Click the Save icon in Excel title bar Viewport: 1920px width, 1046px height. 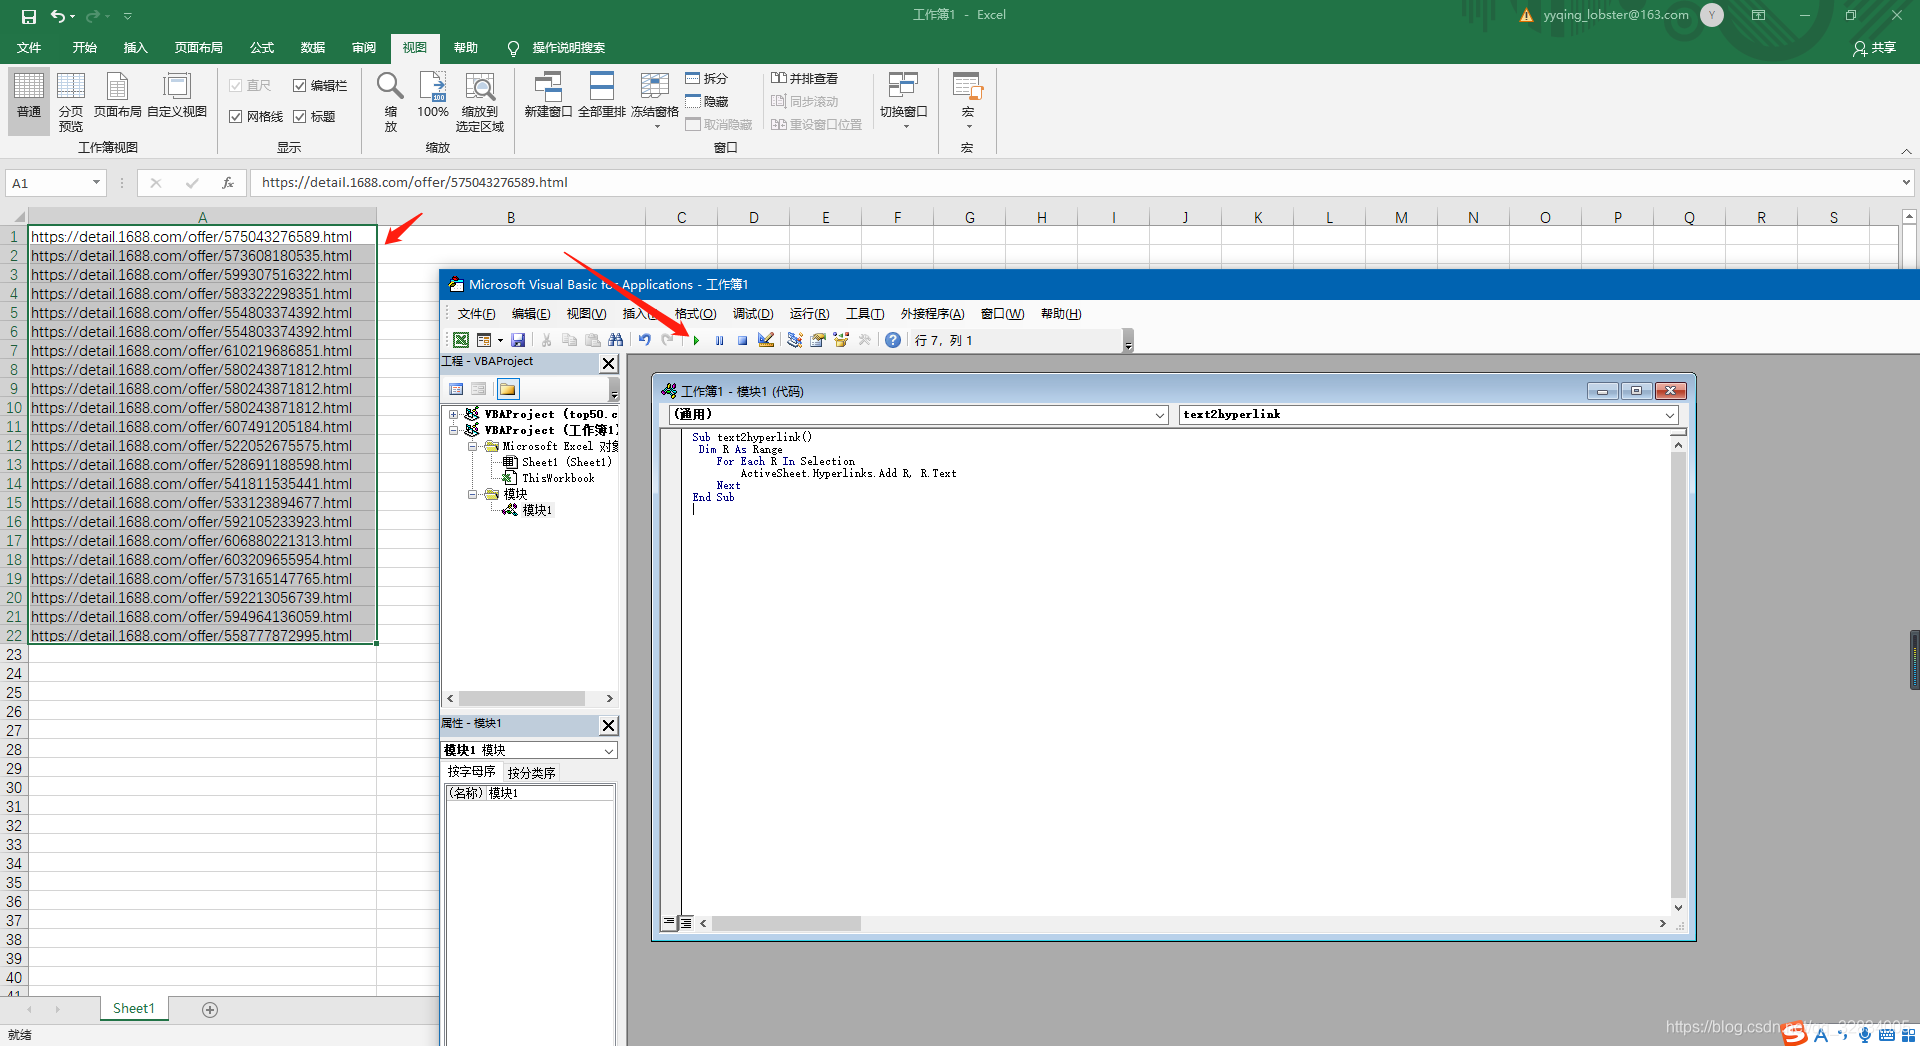28,16
